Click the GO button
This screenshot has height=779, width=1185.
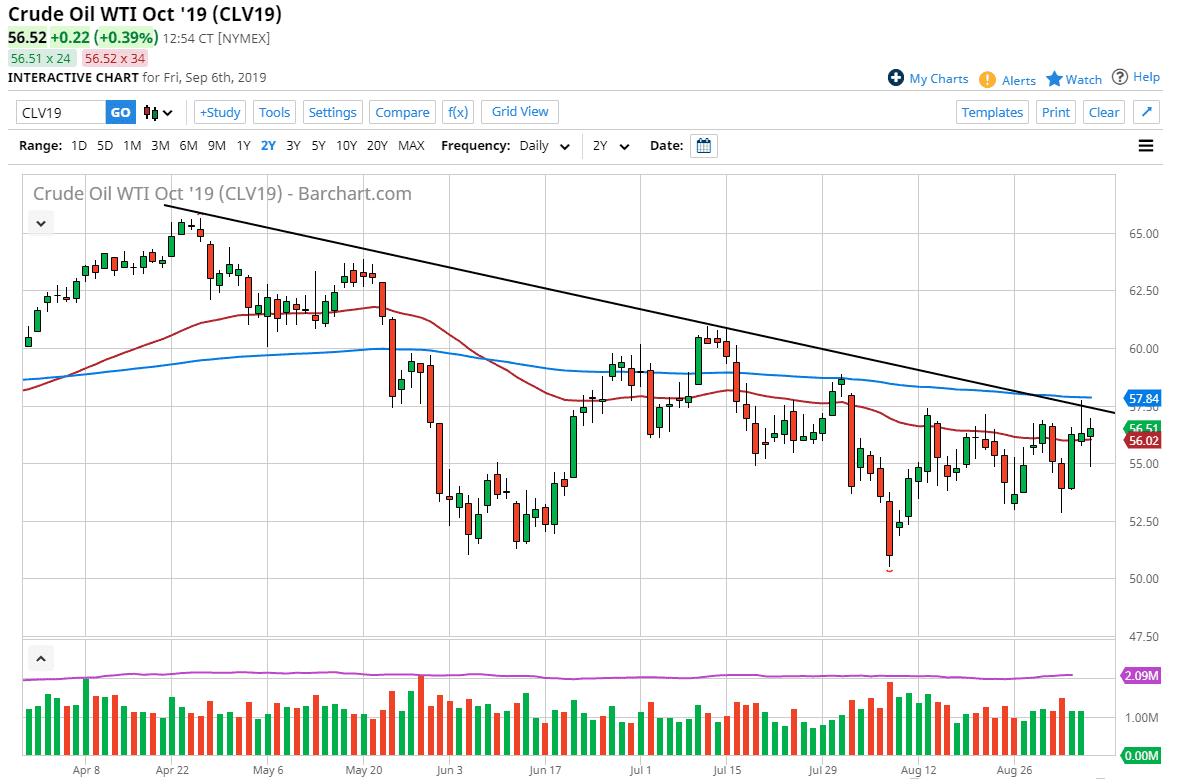[x=119, y=112]
